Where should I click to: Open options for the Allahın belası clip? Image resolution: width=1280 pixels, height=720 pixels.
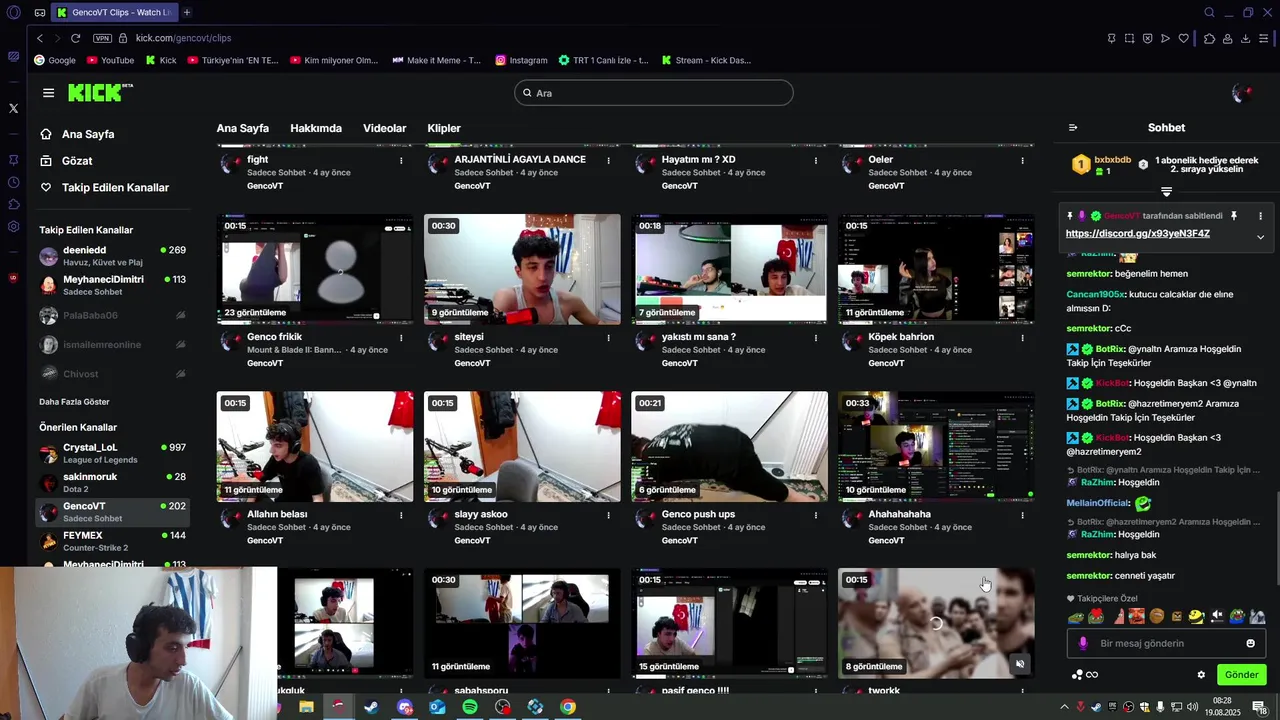401,515
